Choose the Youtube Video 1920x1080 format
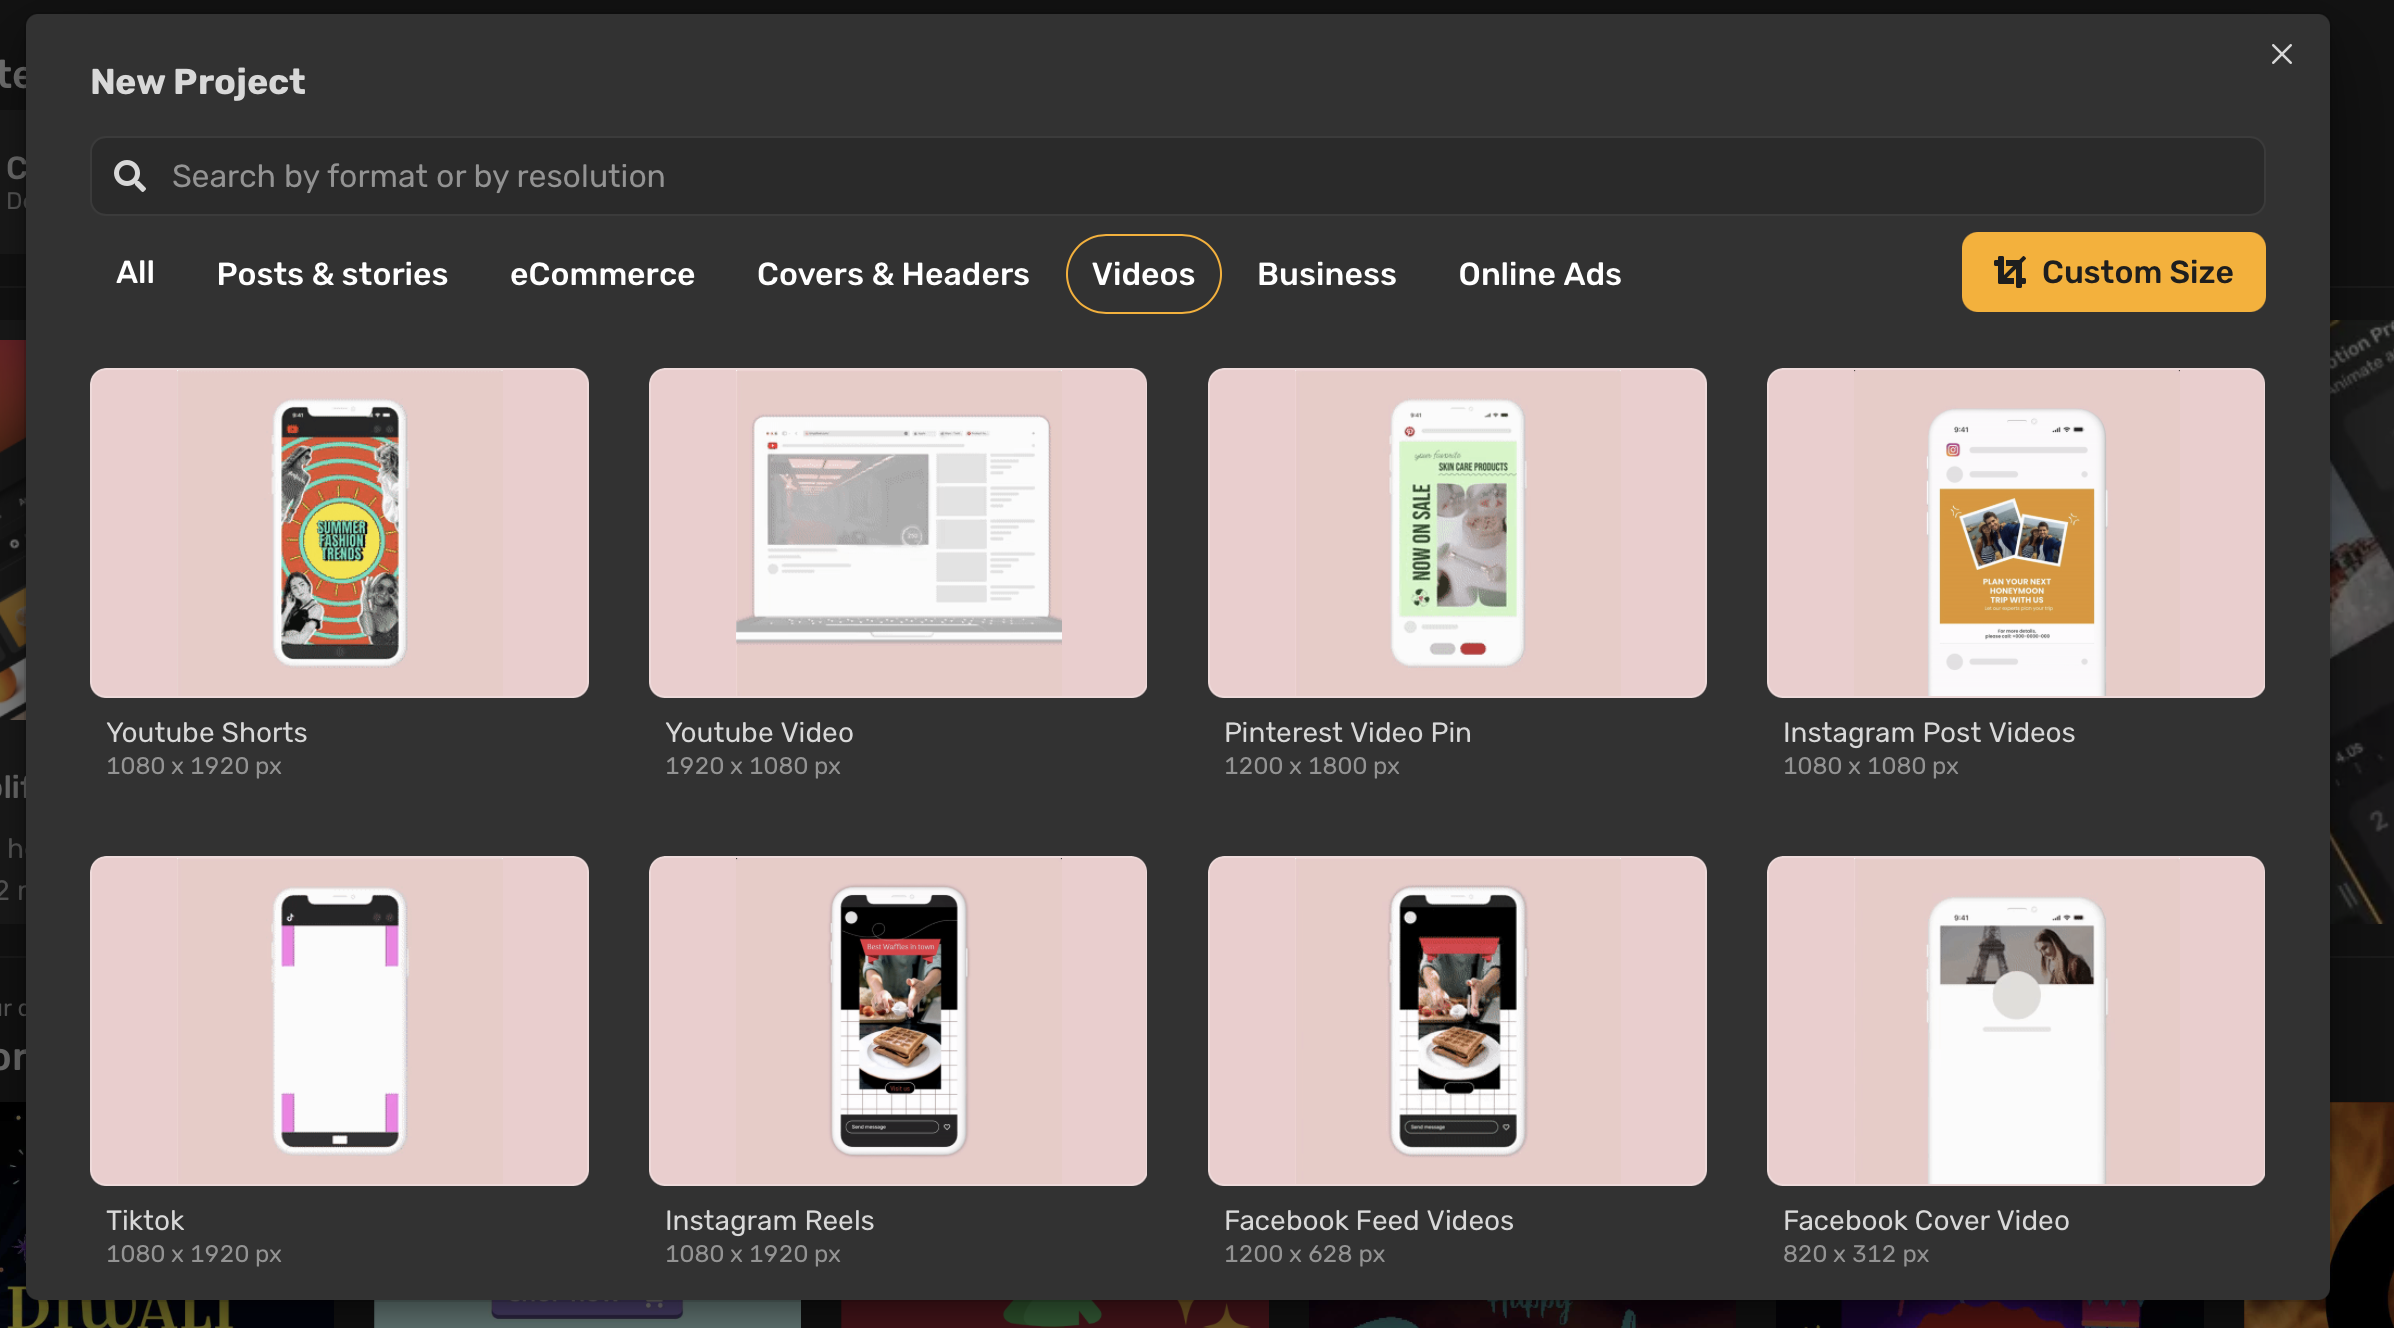The height and width of the screenshot is (1328, 2394). (x=898, y=533)
